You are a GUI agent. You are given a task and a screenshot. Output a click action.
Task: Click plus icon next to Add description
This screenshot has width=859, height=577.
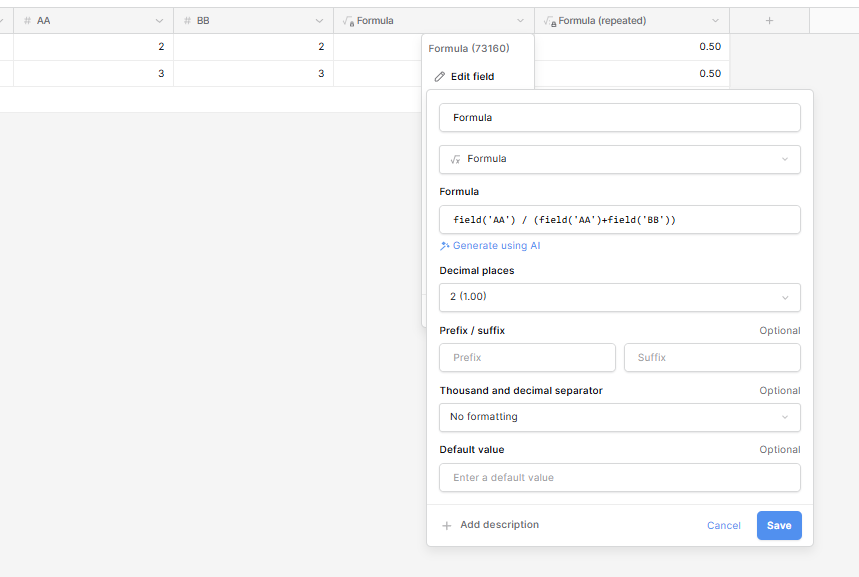(x=446, y=525)
